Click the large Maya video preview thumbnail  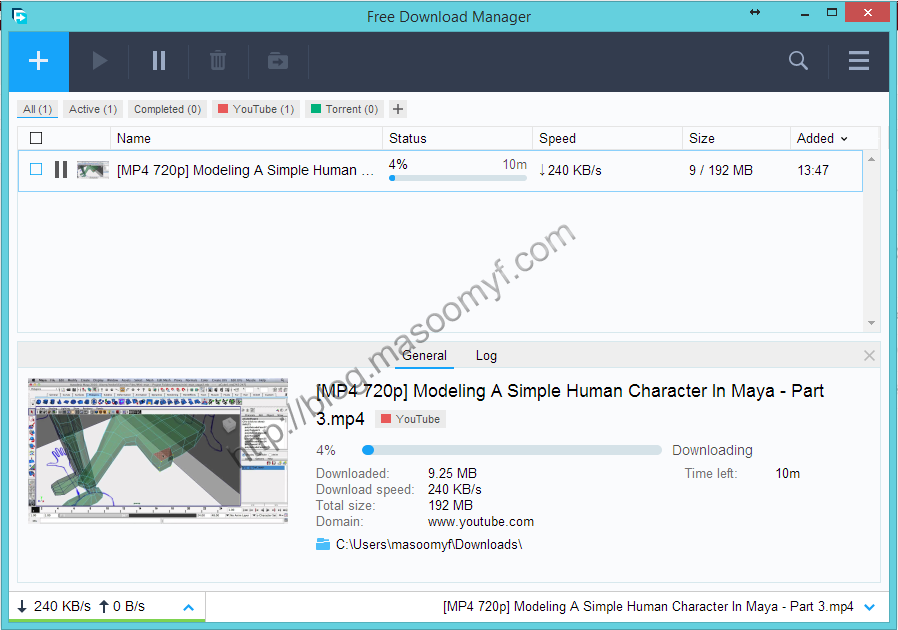click(158, 451)
